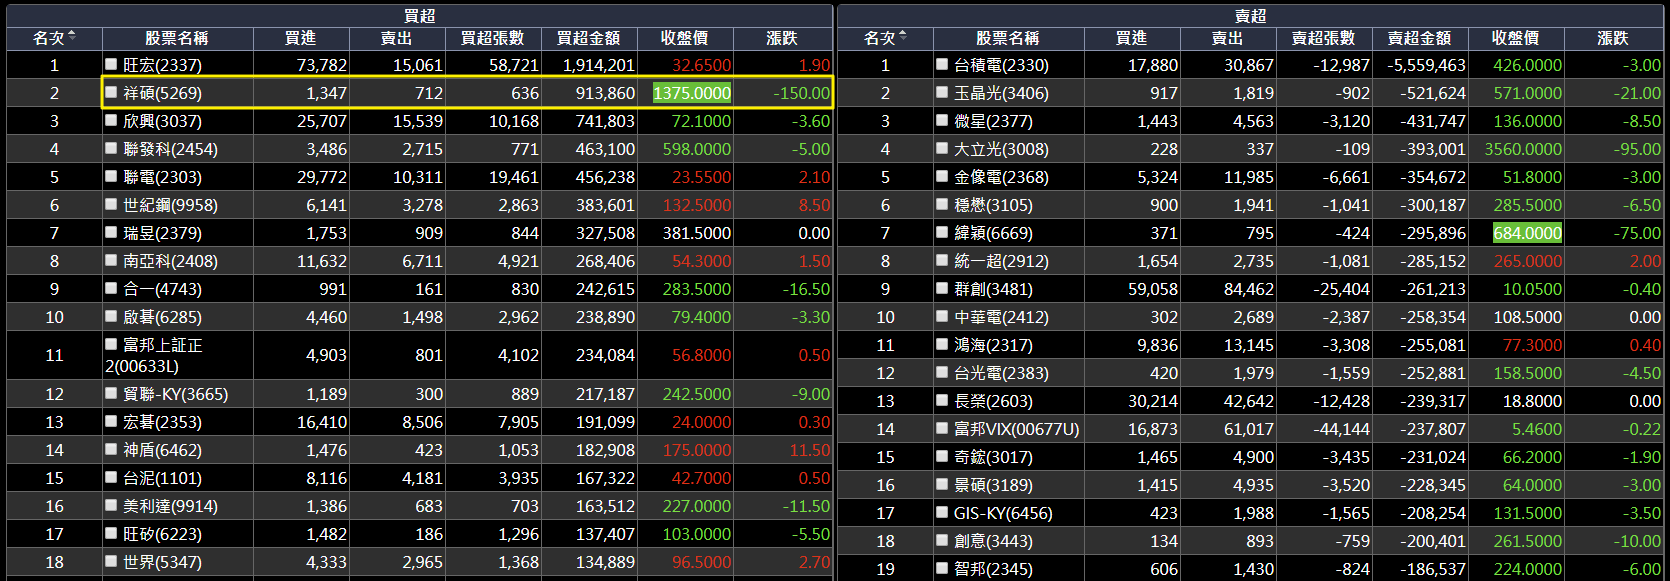
Task: Sort the 買超 table by 名次 arrow
Action: (x=72, y=37)
